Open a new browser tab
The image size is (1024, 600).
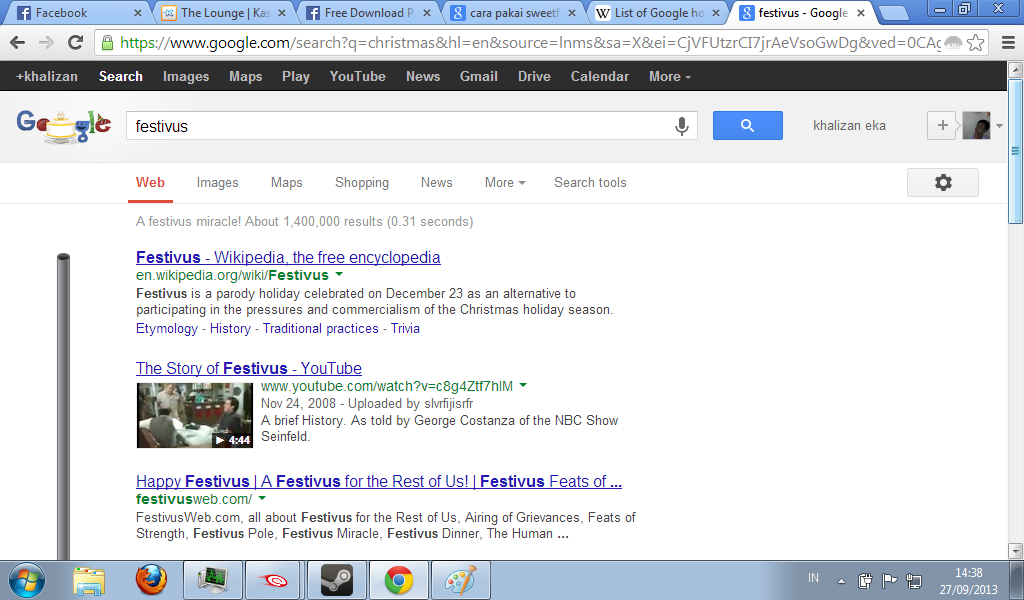tap(893, 13)
